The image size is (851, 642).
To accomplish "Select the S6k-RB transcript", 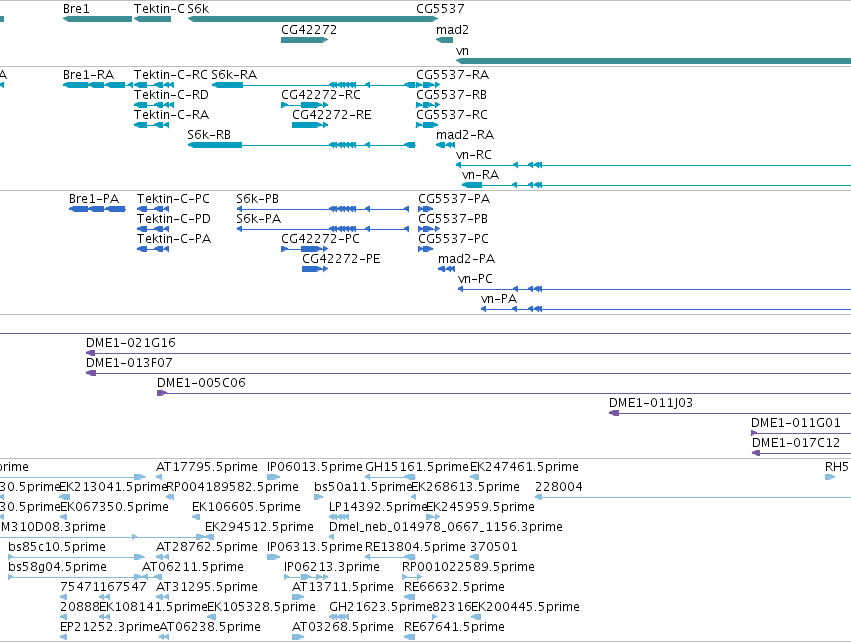I will coord(302,145).
